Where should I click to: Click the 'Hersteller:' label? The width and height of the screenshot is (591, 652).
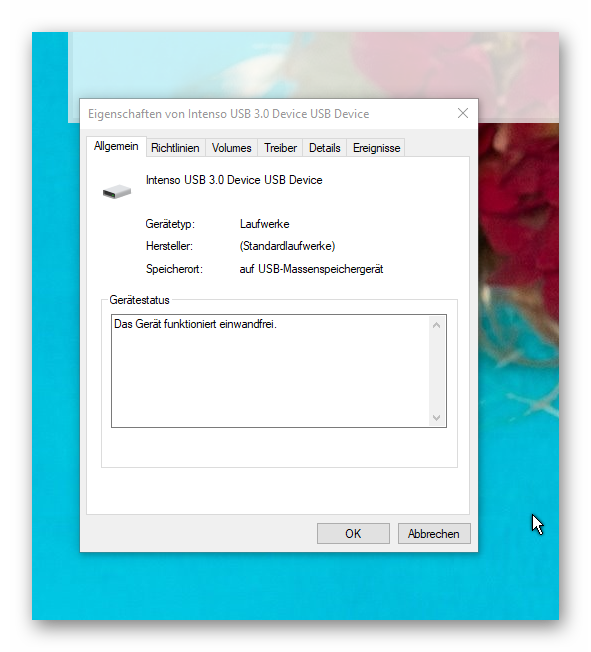pos(169,246)
